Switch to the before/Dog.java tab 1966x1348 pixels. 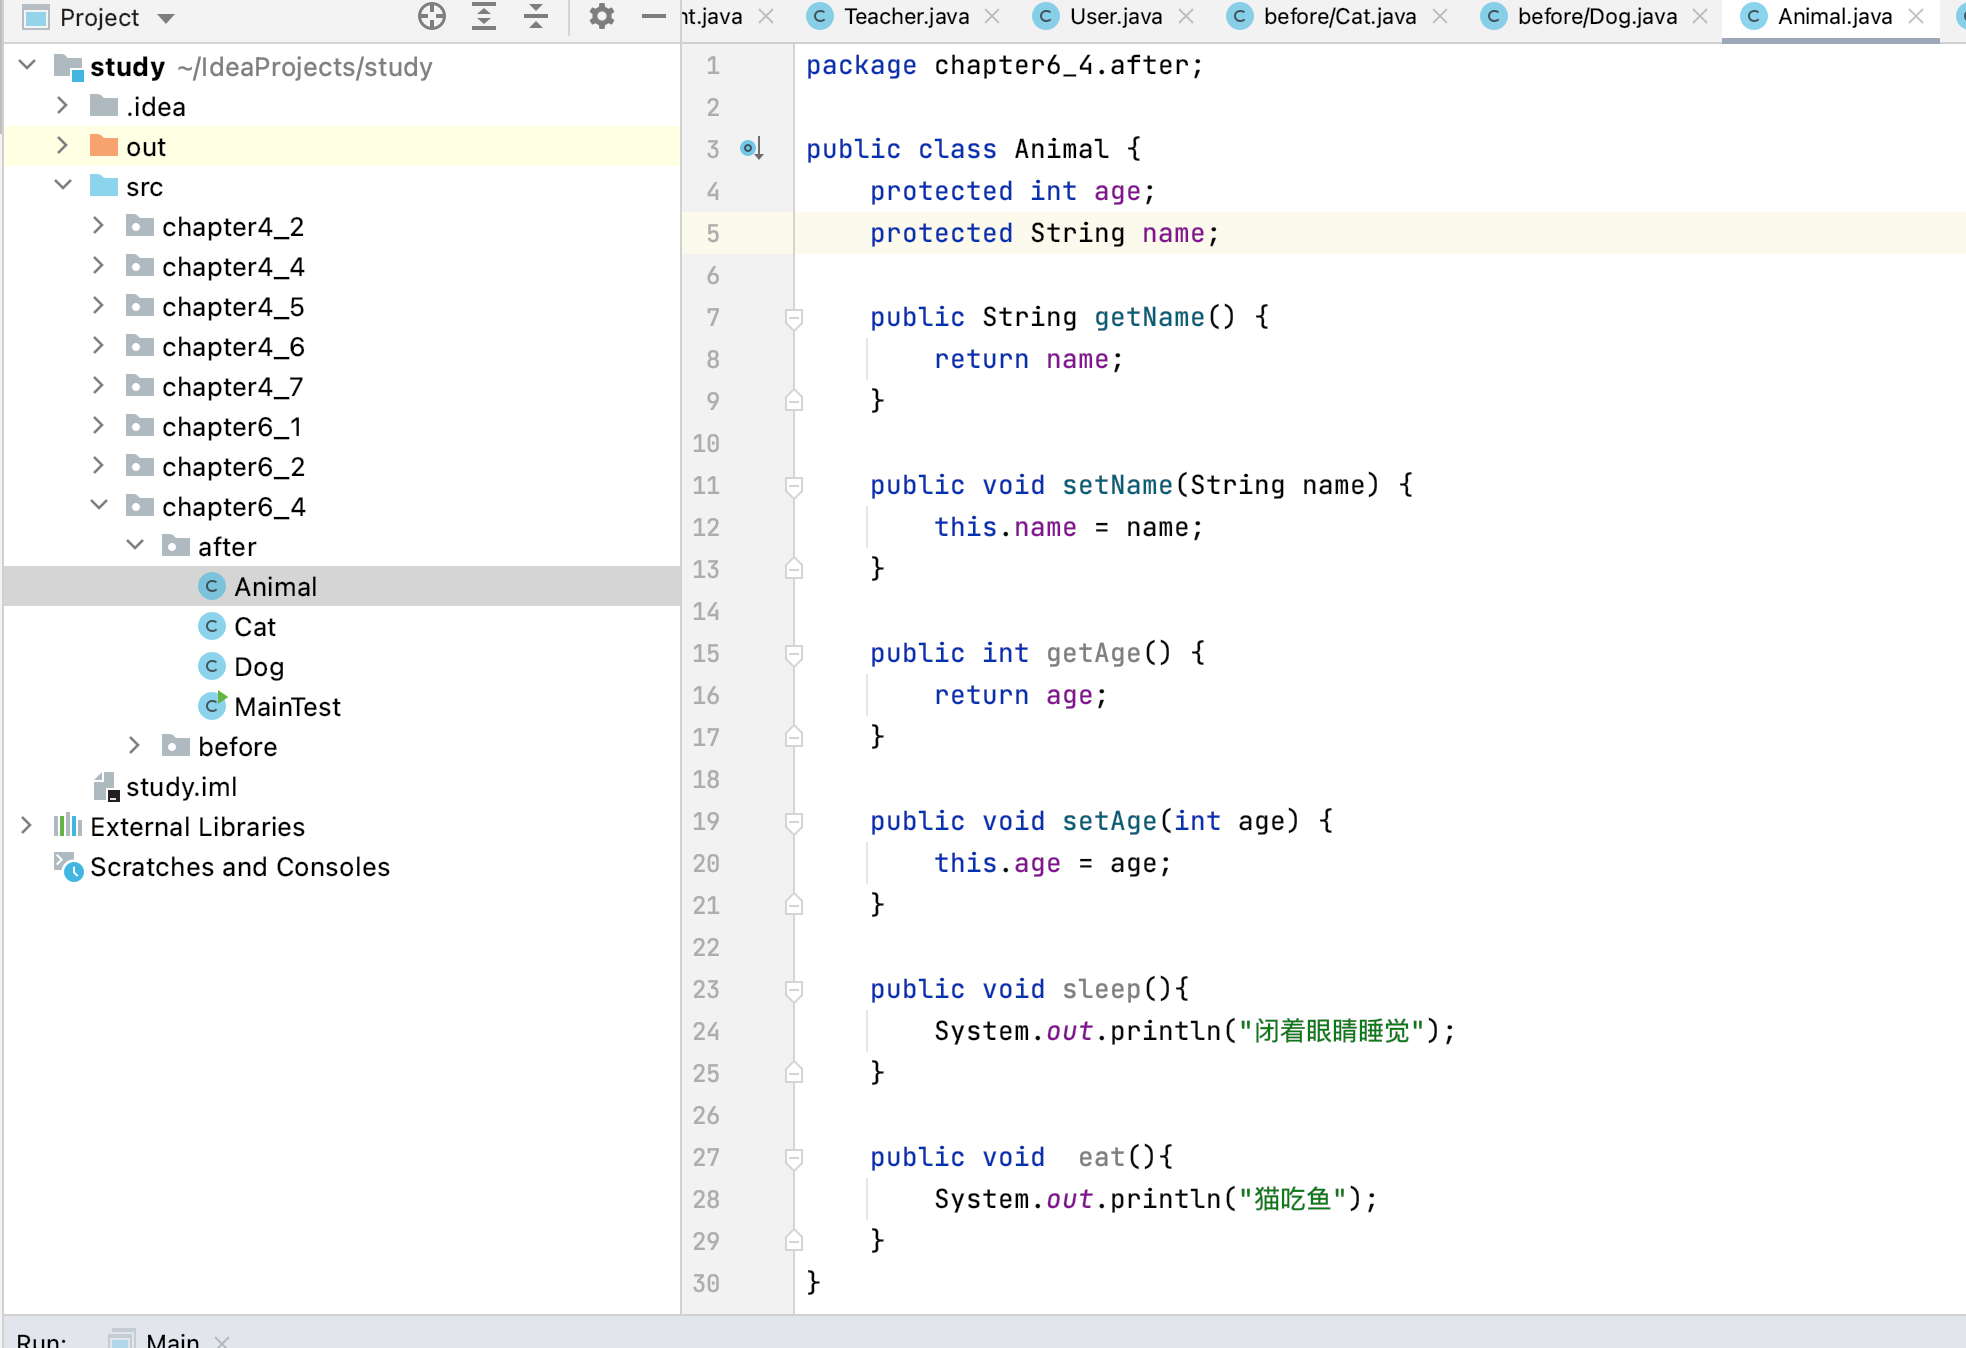(x=1597, y=16)
